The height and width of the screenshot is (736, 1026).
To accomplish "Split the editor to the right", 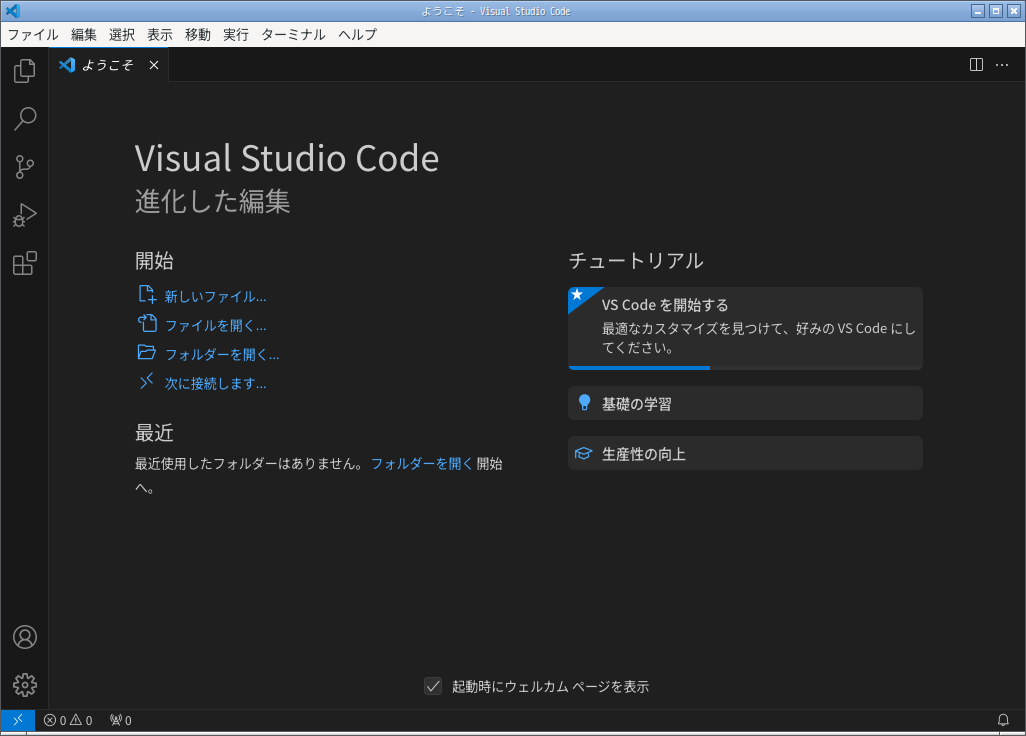I will [x=976, y=65].
